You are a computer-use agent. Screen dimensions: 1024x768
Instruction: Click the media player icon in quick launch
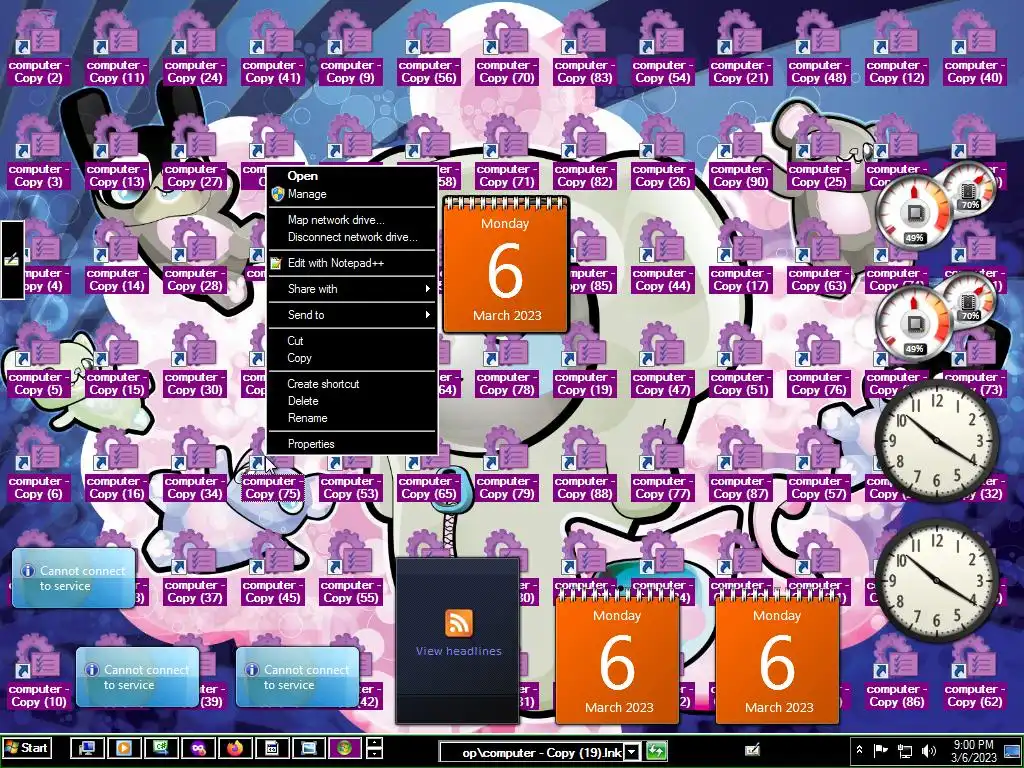point(124,748)
